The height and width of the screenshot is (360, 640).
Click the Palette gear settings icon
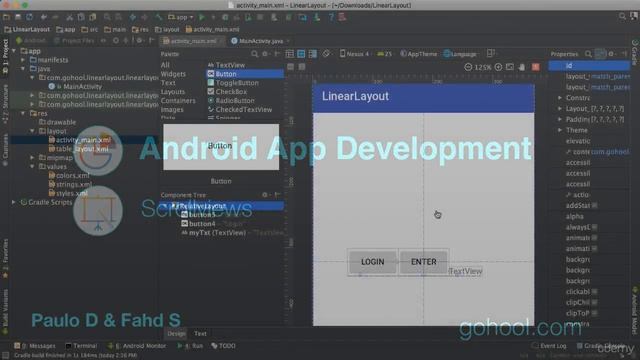(x=265, y=54)
